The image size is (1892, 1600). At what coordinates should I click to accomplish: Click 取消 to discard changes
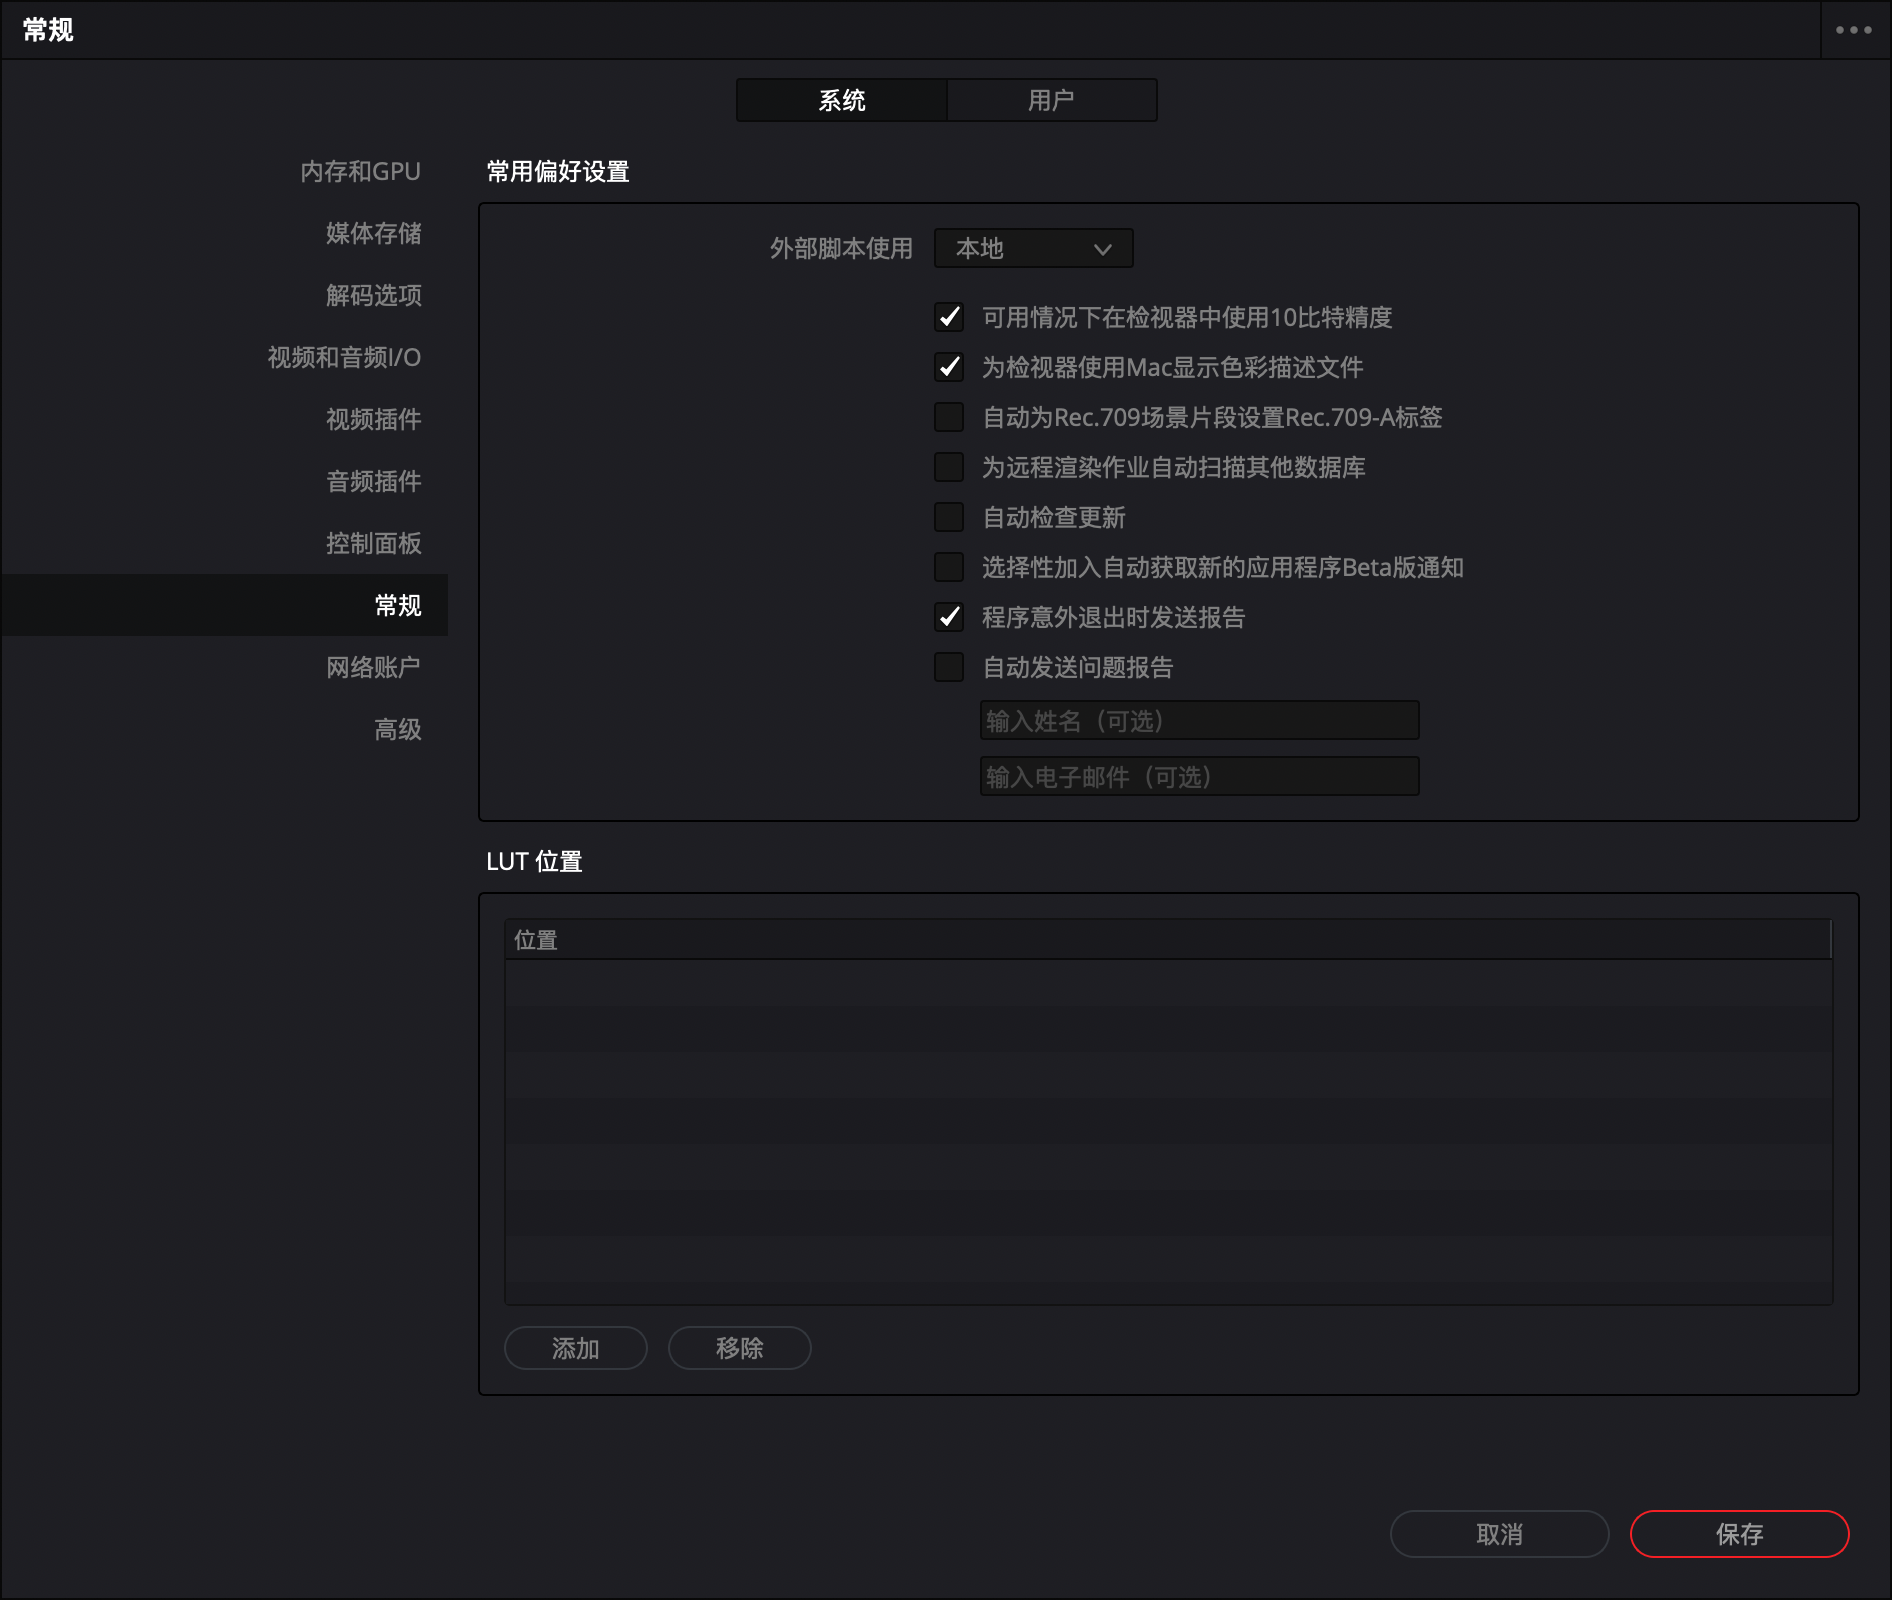coord(1498,1534)
